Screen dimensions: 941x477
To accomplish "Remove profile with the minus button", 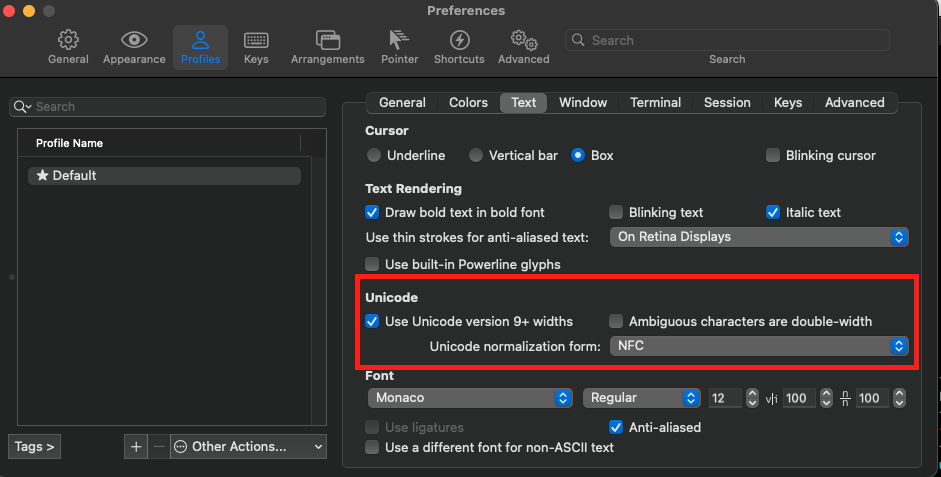I will (x=158, y=446).
